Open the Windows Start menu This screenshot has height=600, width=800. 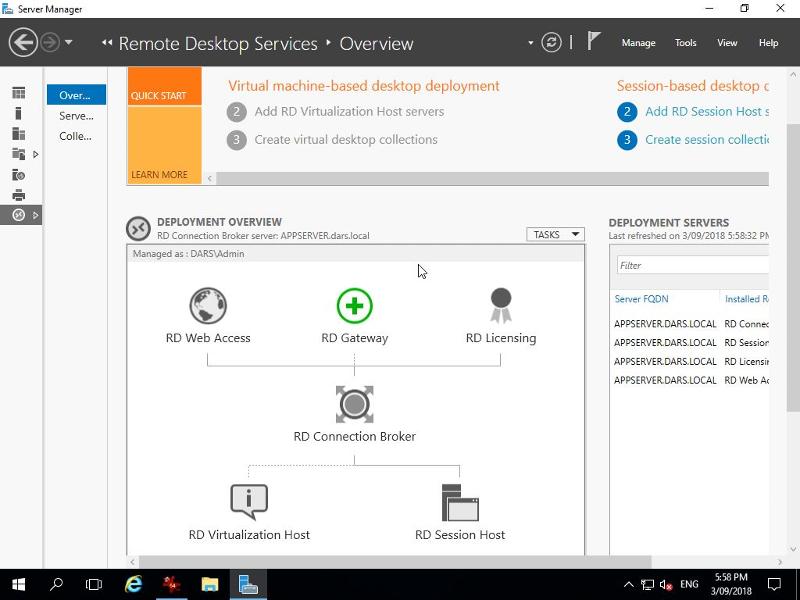pyautogui.click(x=18, y=584)
